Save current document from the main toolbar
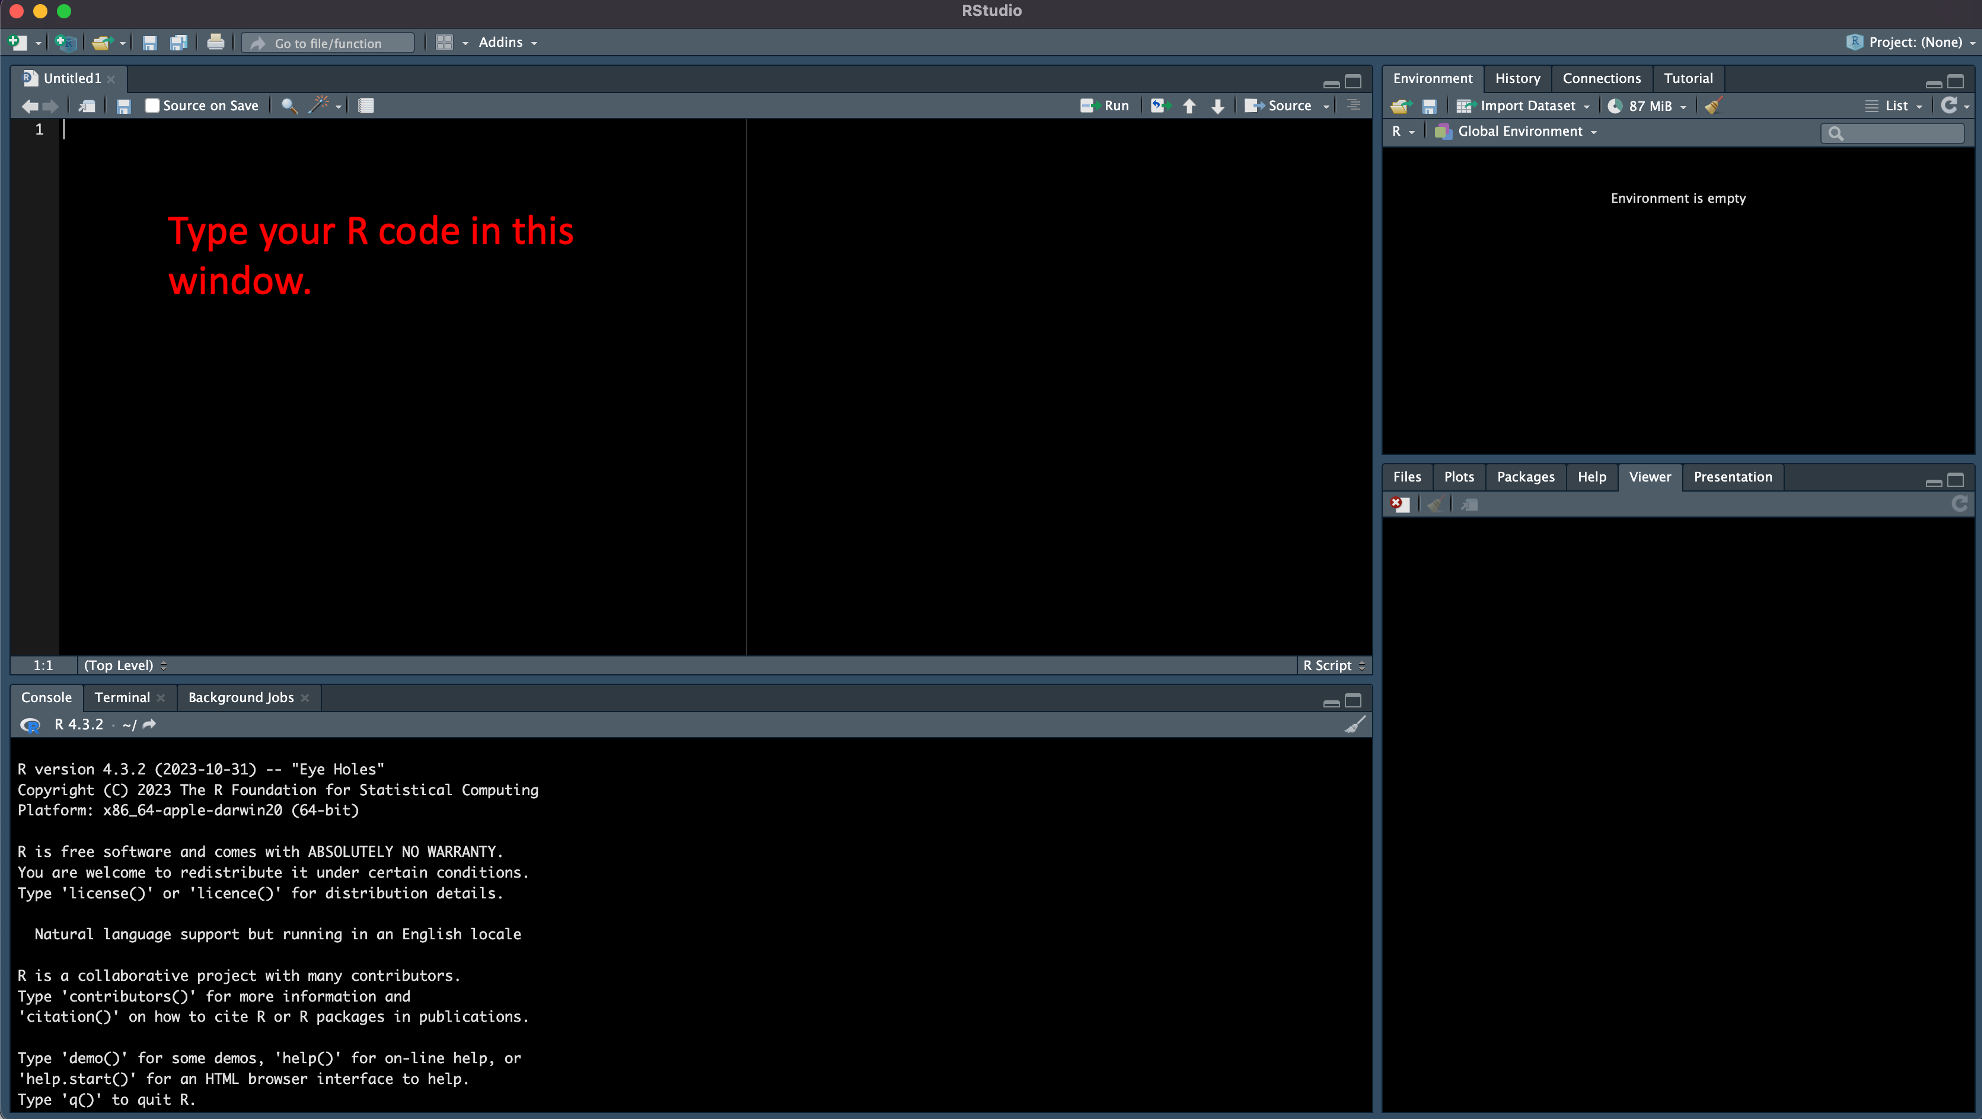The width and height of the screenshot is (1982, 1120). (x=150, y=42)
